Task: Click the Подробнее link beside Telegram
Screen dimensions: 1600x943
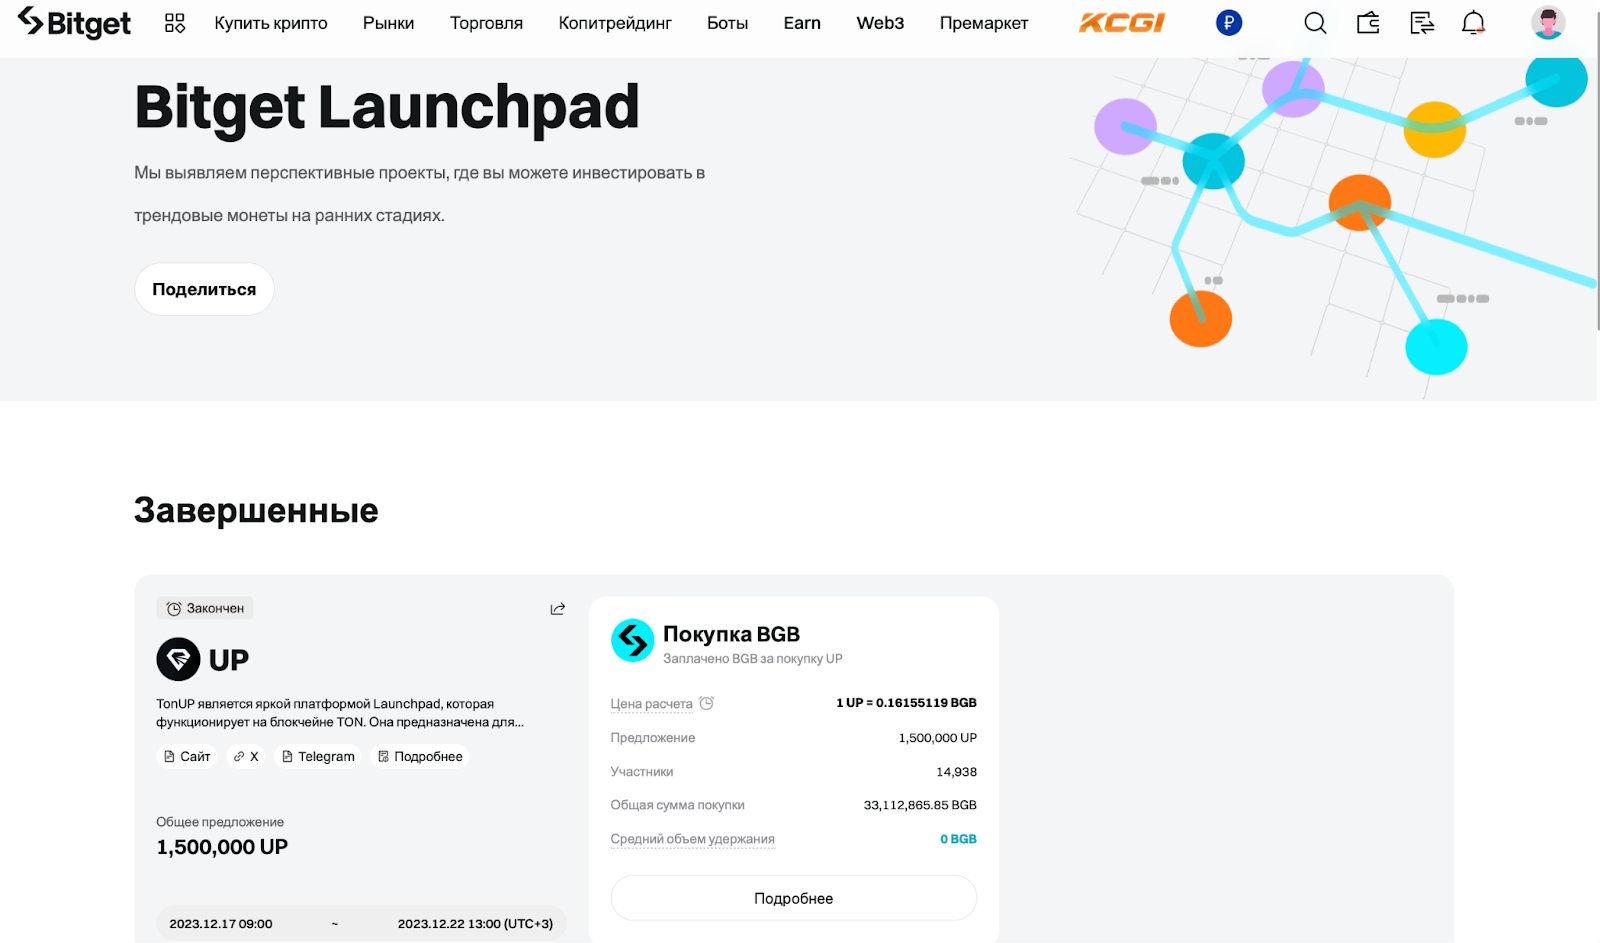Action: (420, 756)
